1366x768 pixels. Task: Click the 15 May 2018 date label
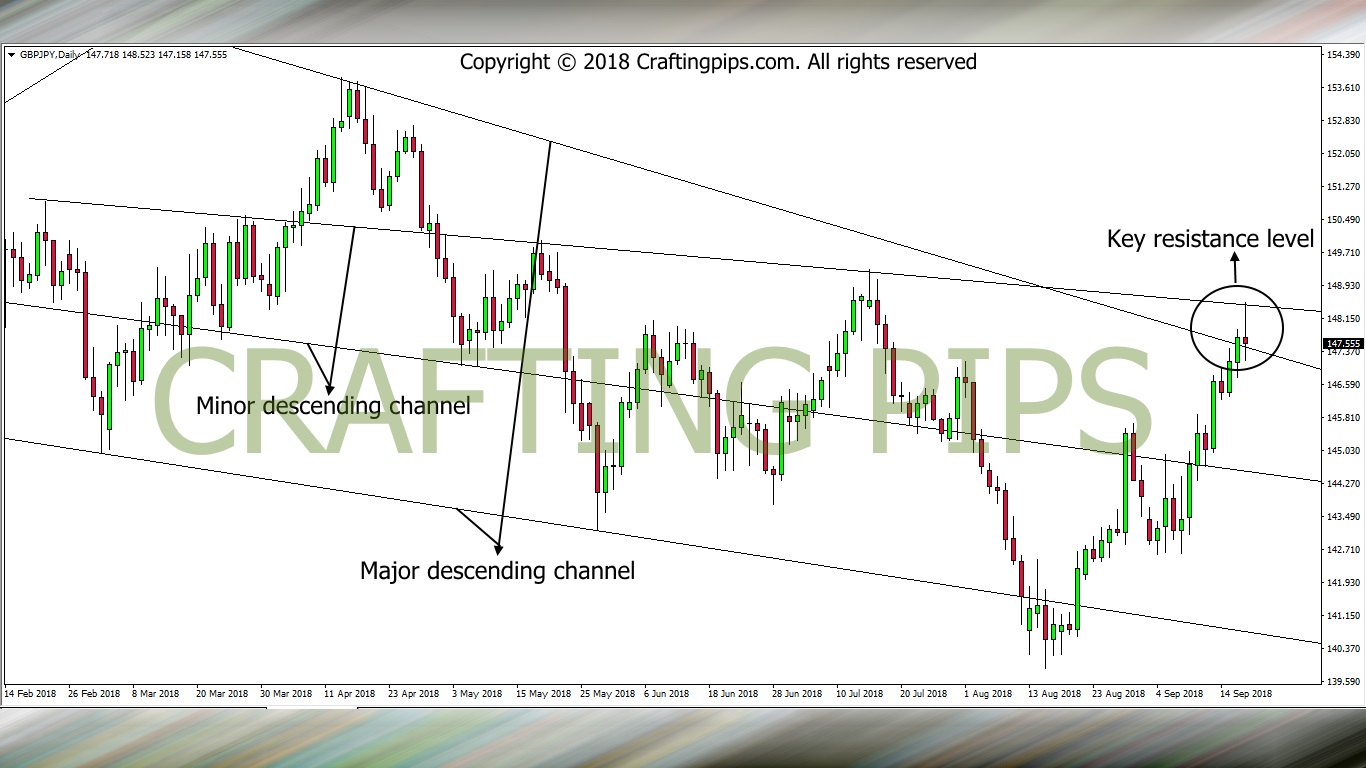click(x=543, y=693)
